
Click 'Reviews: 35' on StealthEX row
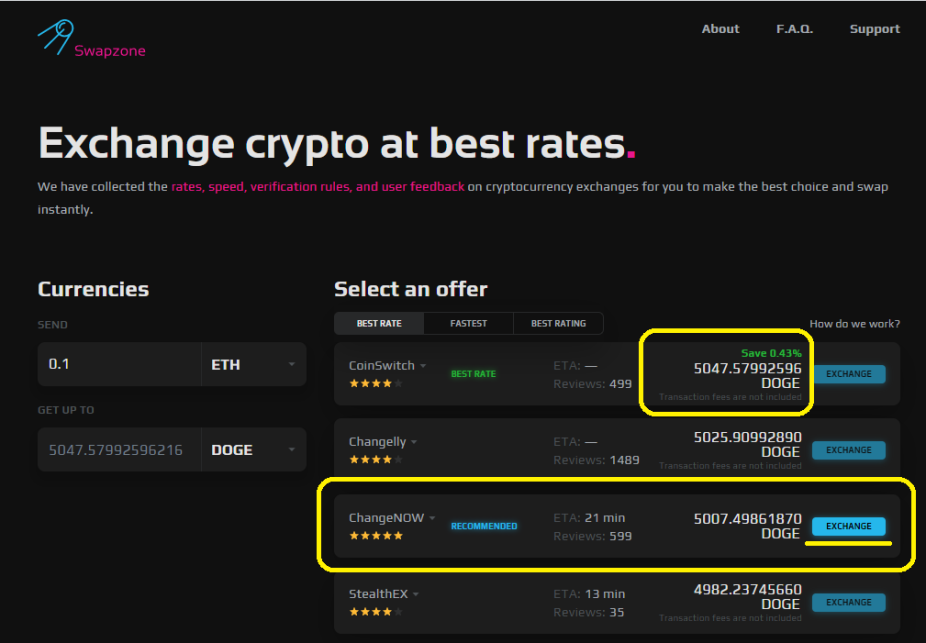click(589, 612)
